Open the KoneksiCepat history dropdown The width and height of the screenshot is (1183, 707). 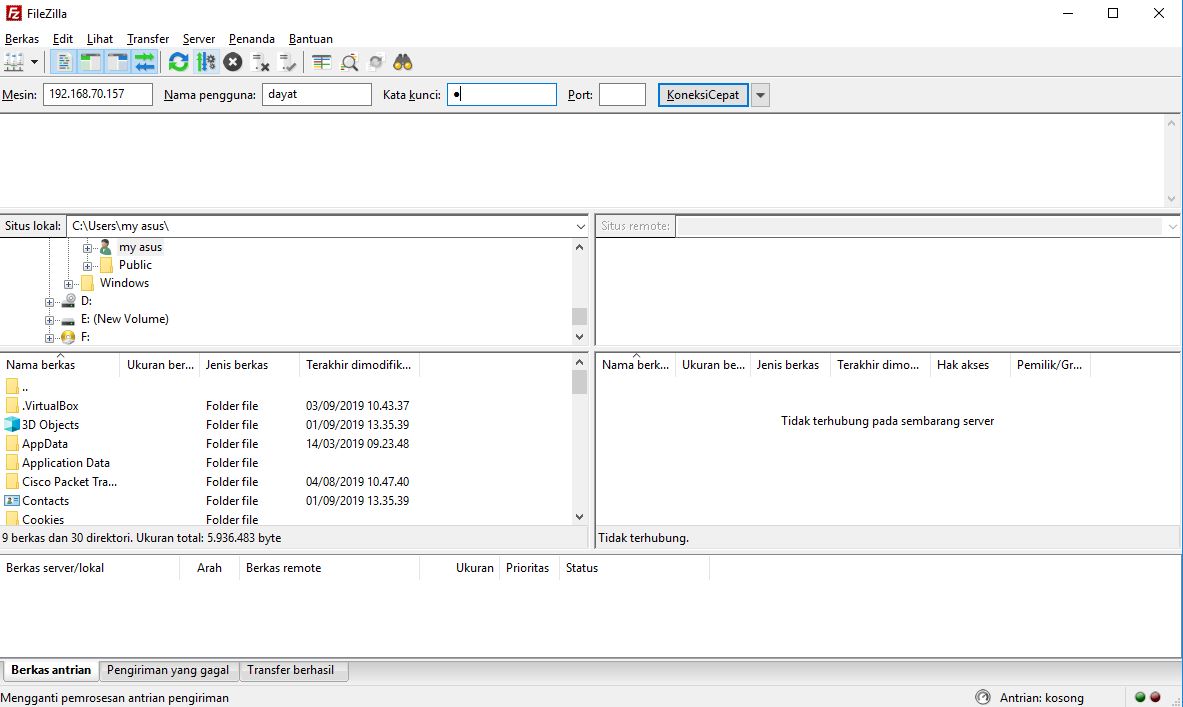760,94
